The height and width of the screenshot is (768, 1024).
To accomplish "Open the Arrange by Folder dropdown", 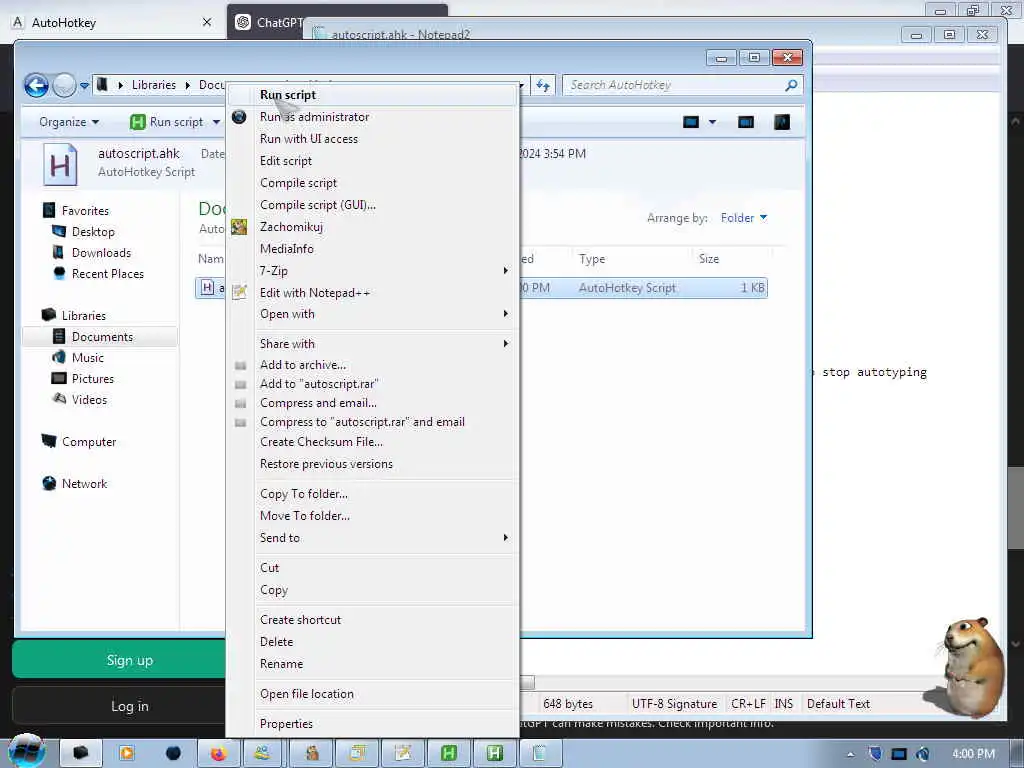I will click(x=744, y=217).
